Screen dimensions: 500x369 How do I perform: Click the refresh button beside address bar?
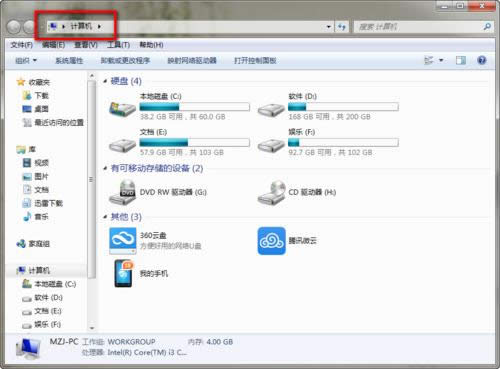click(342, 27)
